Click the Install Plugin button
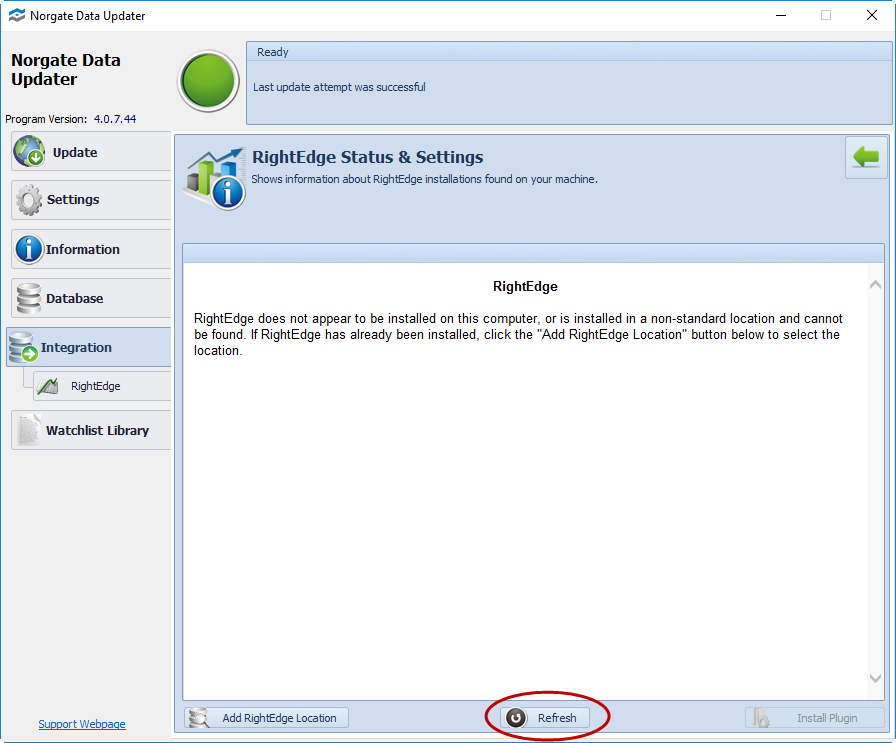 814,718
